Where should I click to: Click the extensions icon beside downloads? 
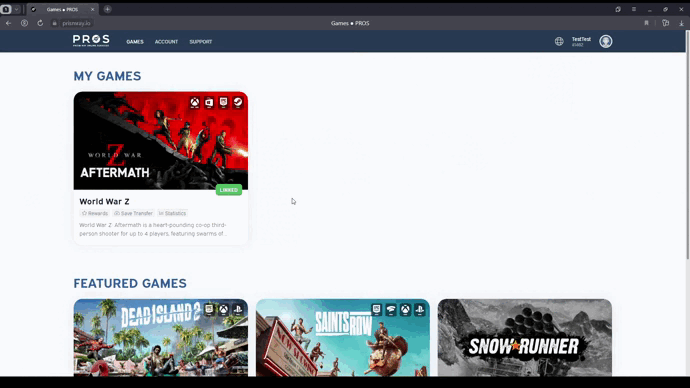pyautogui.click(x=665, y=23)
